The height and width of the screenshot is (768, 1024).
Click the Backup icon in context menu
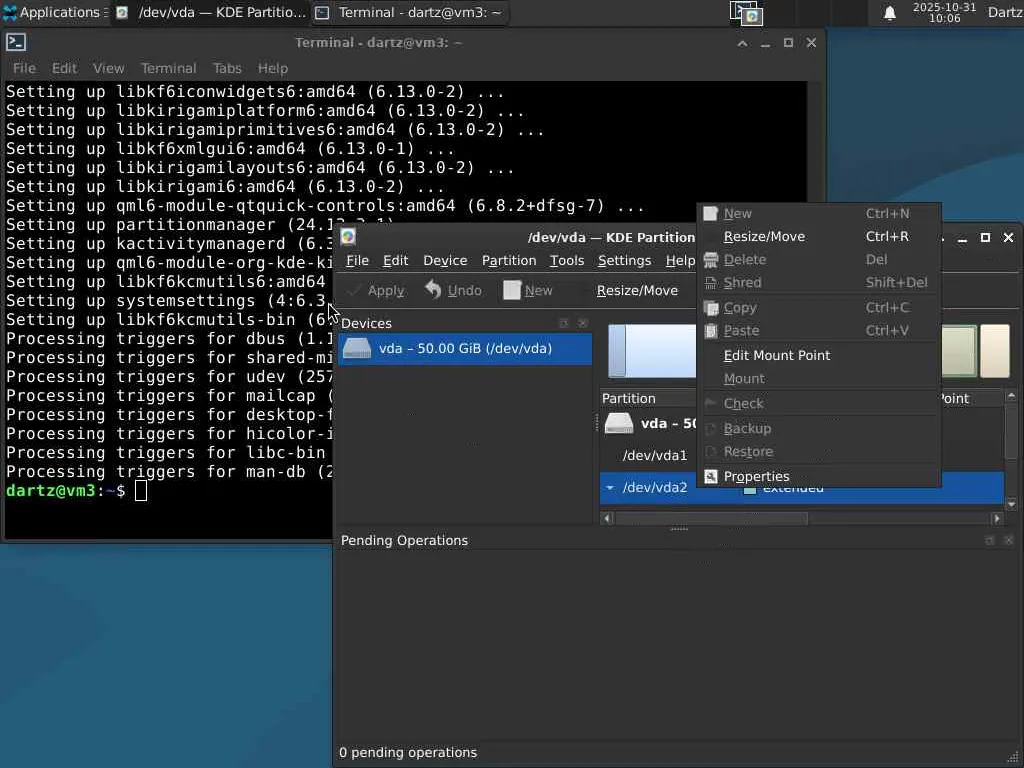[711, 428]
